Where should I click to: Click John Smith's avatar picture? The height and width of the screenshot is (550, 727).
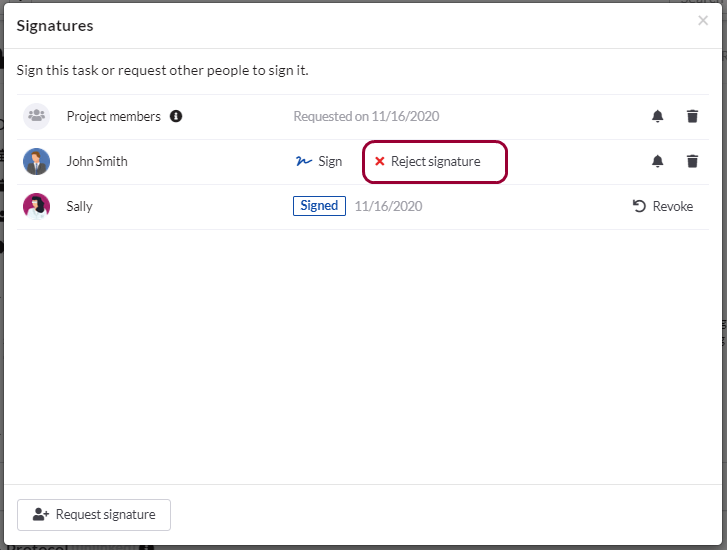tap(37, 161)
